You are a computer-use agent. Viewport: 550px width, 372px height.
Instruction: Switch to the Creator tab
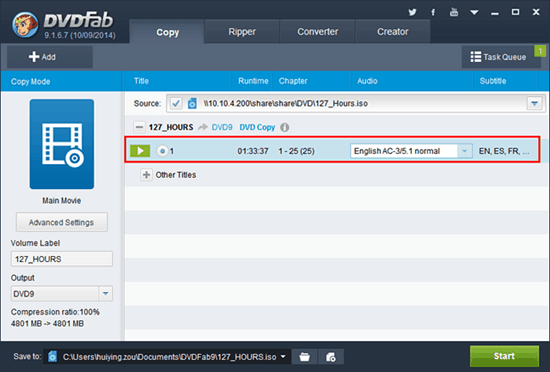click(393, 32)
